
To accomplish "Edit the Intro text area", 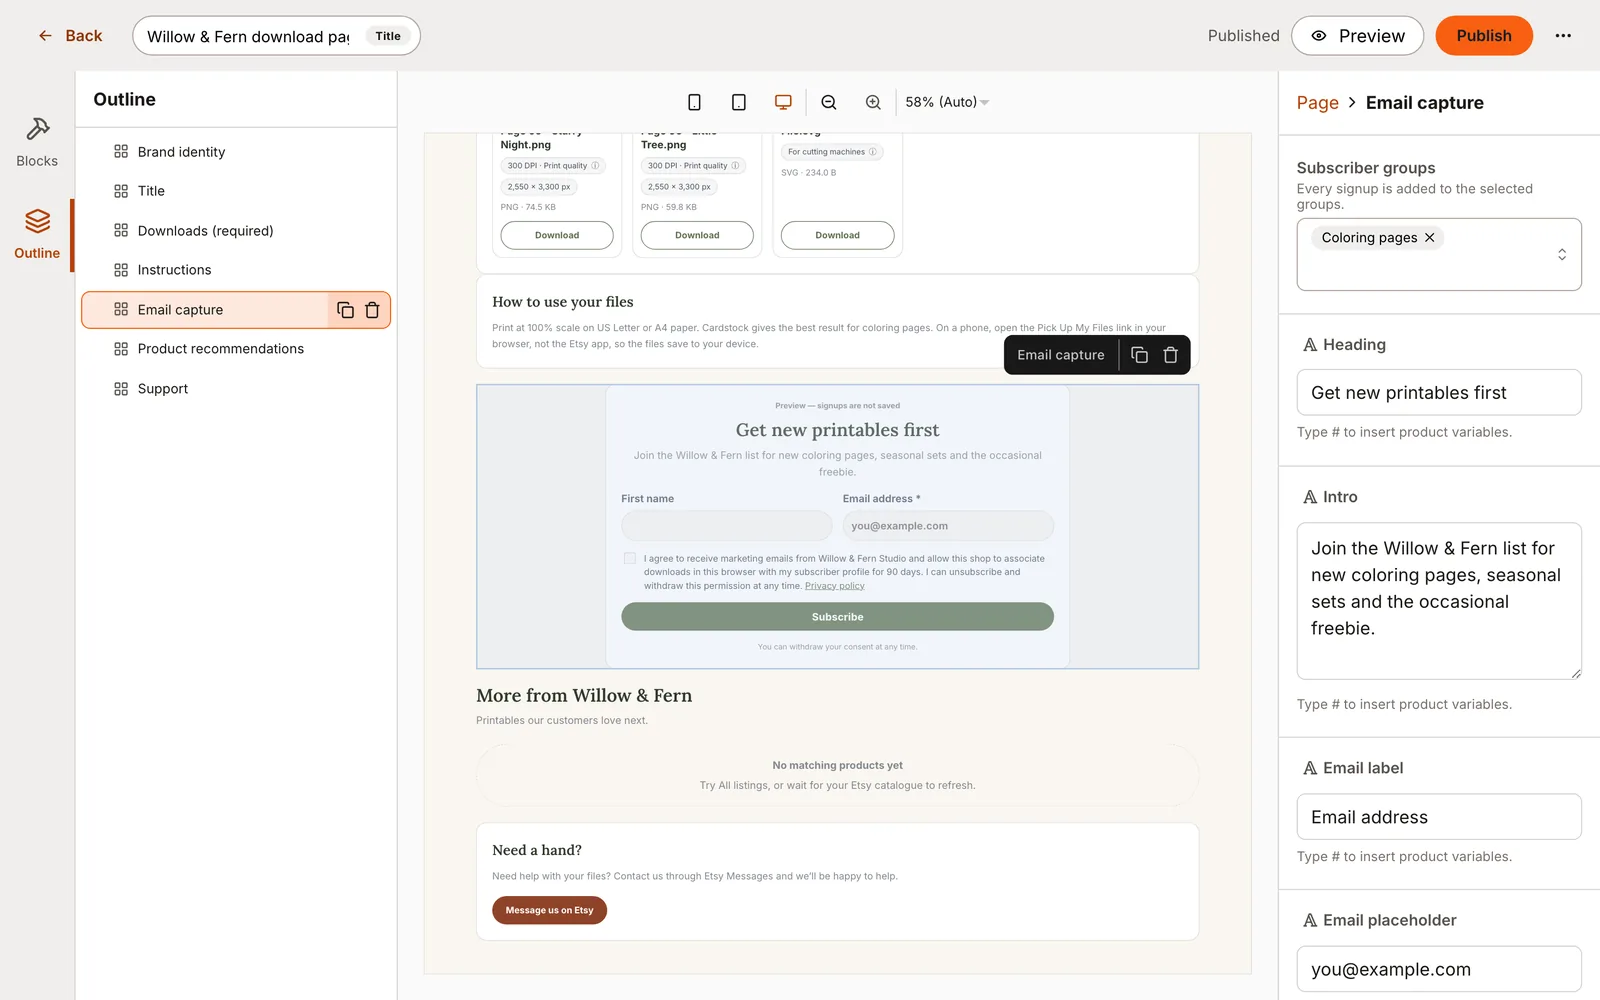I will 1439,601.
